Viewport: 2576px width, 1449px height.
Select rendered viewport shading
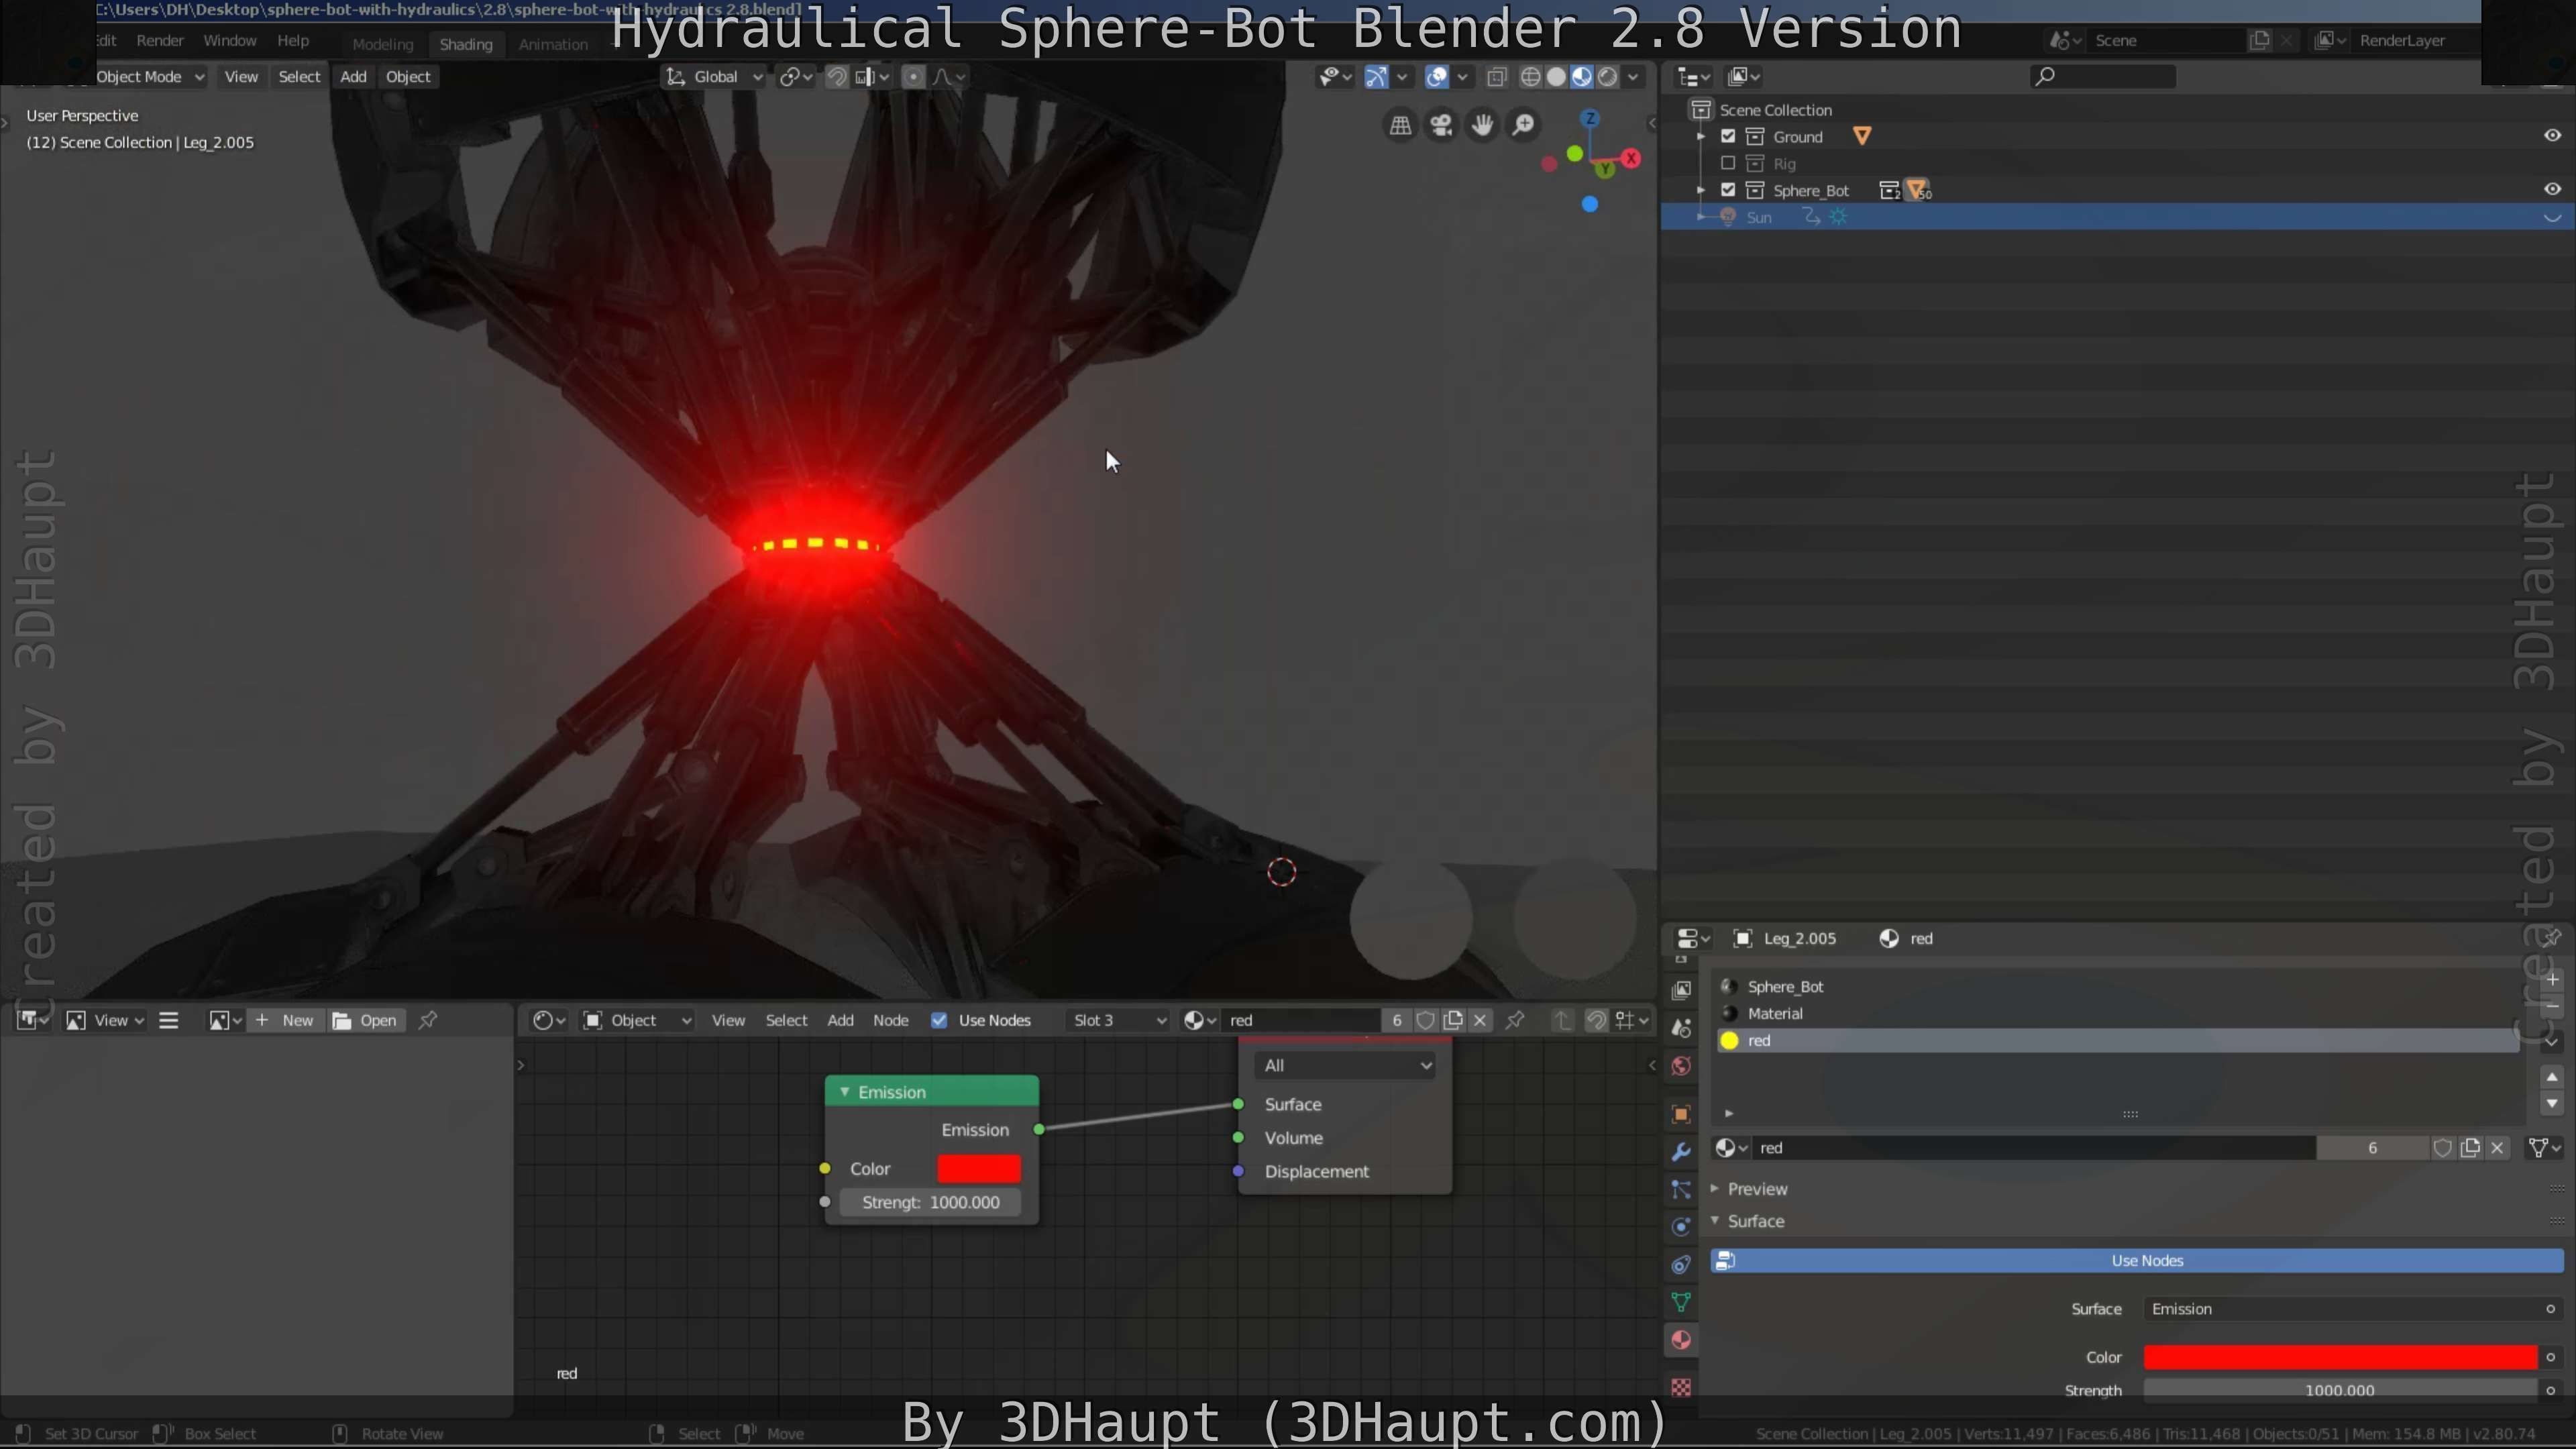[x=1607, y=77]
